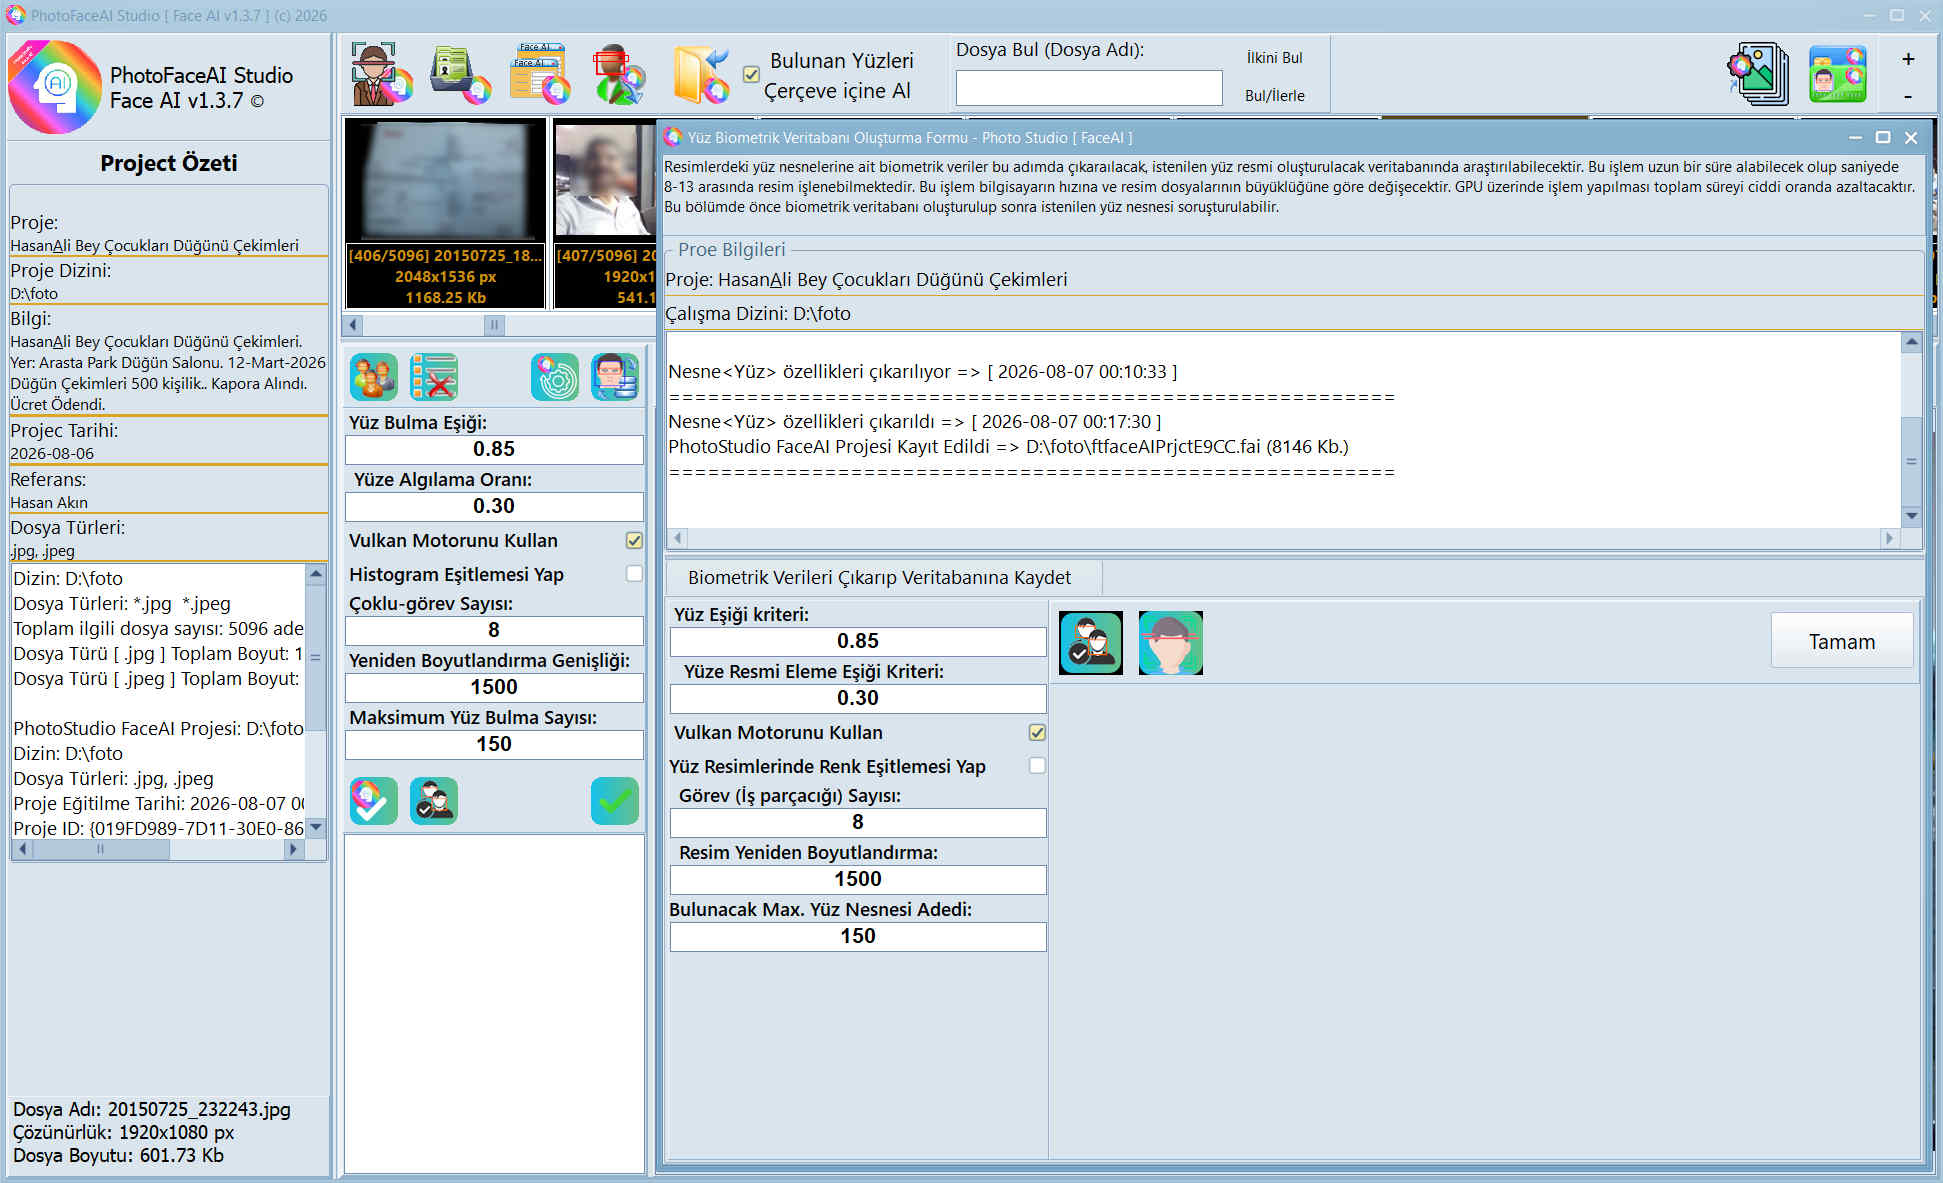1943x1183 pixels.
Task: Click the Face AI stacked windows icon
Action: pos(540,74)
